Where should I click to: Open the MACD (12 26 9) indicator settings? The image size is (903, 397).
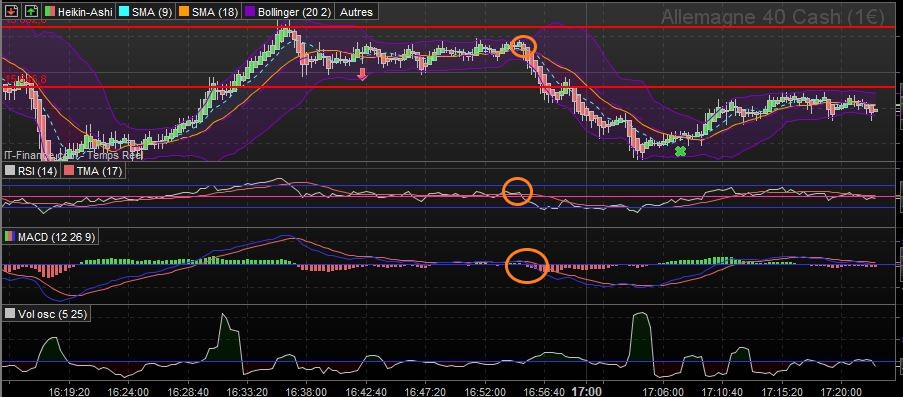tap(51, 237)
